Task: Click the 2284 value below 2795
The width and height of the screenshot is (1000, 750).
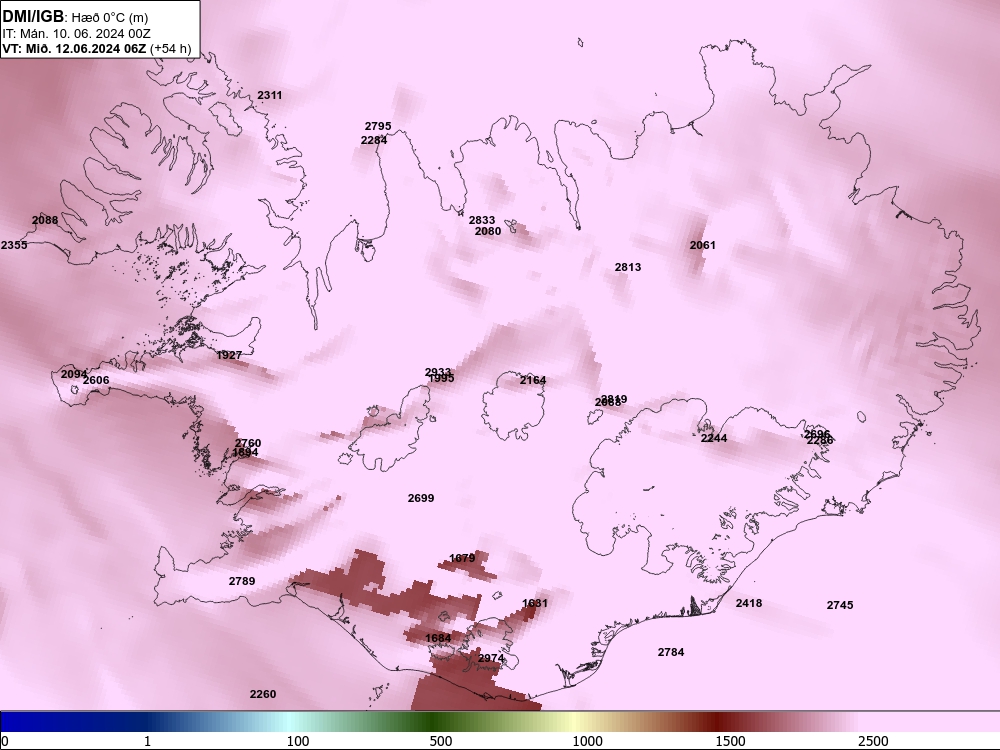Action: pos(374,140)
